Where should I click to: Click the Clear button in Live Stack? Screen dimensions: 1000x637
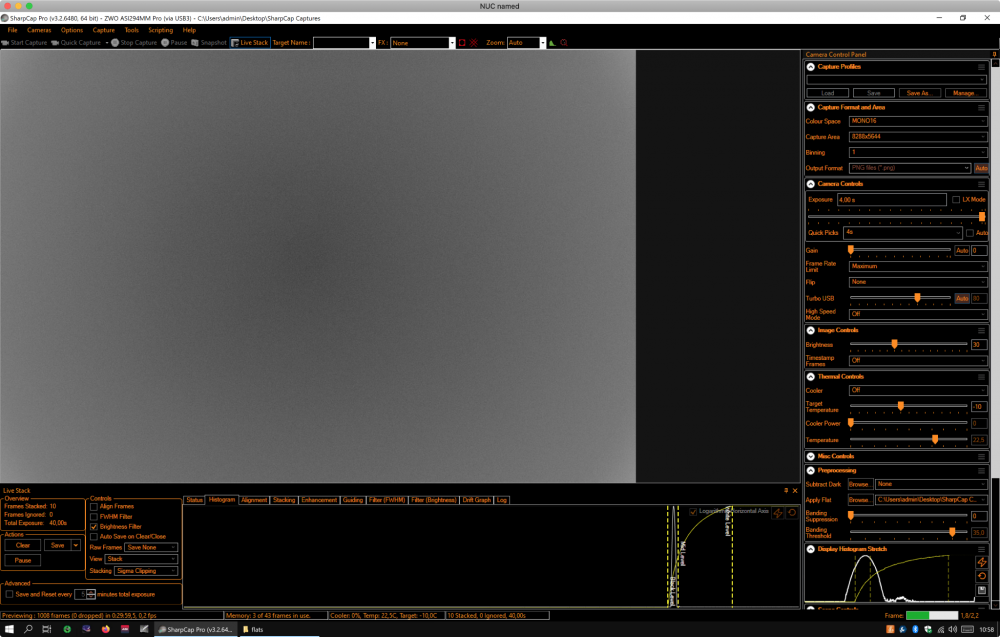(x=23, y=545)
